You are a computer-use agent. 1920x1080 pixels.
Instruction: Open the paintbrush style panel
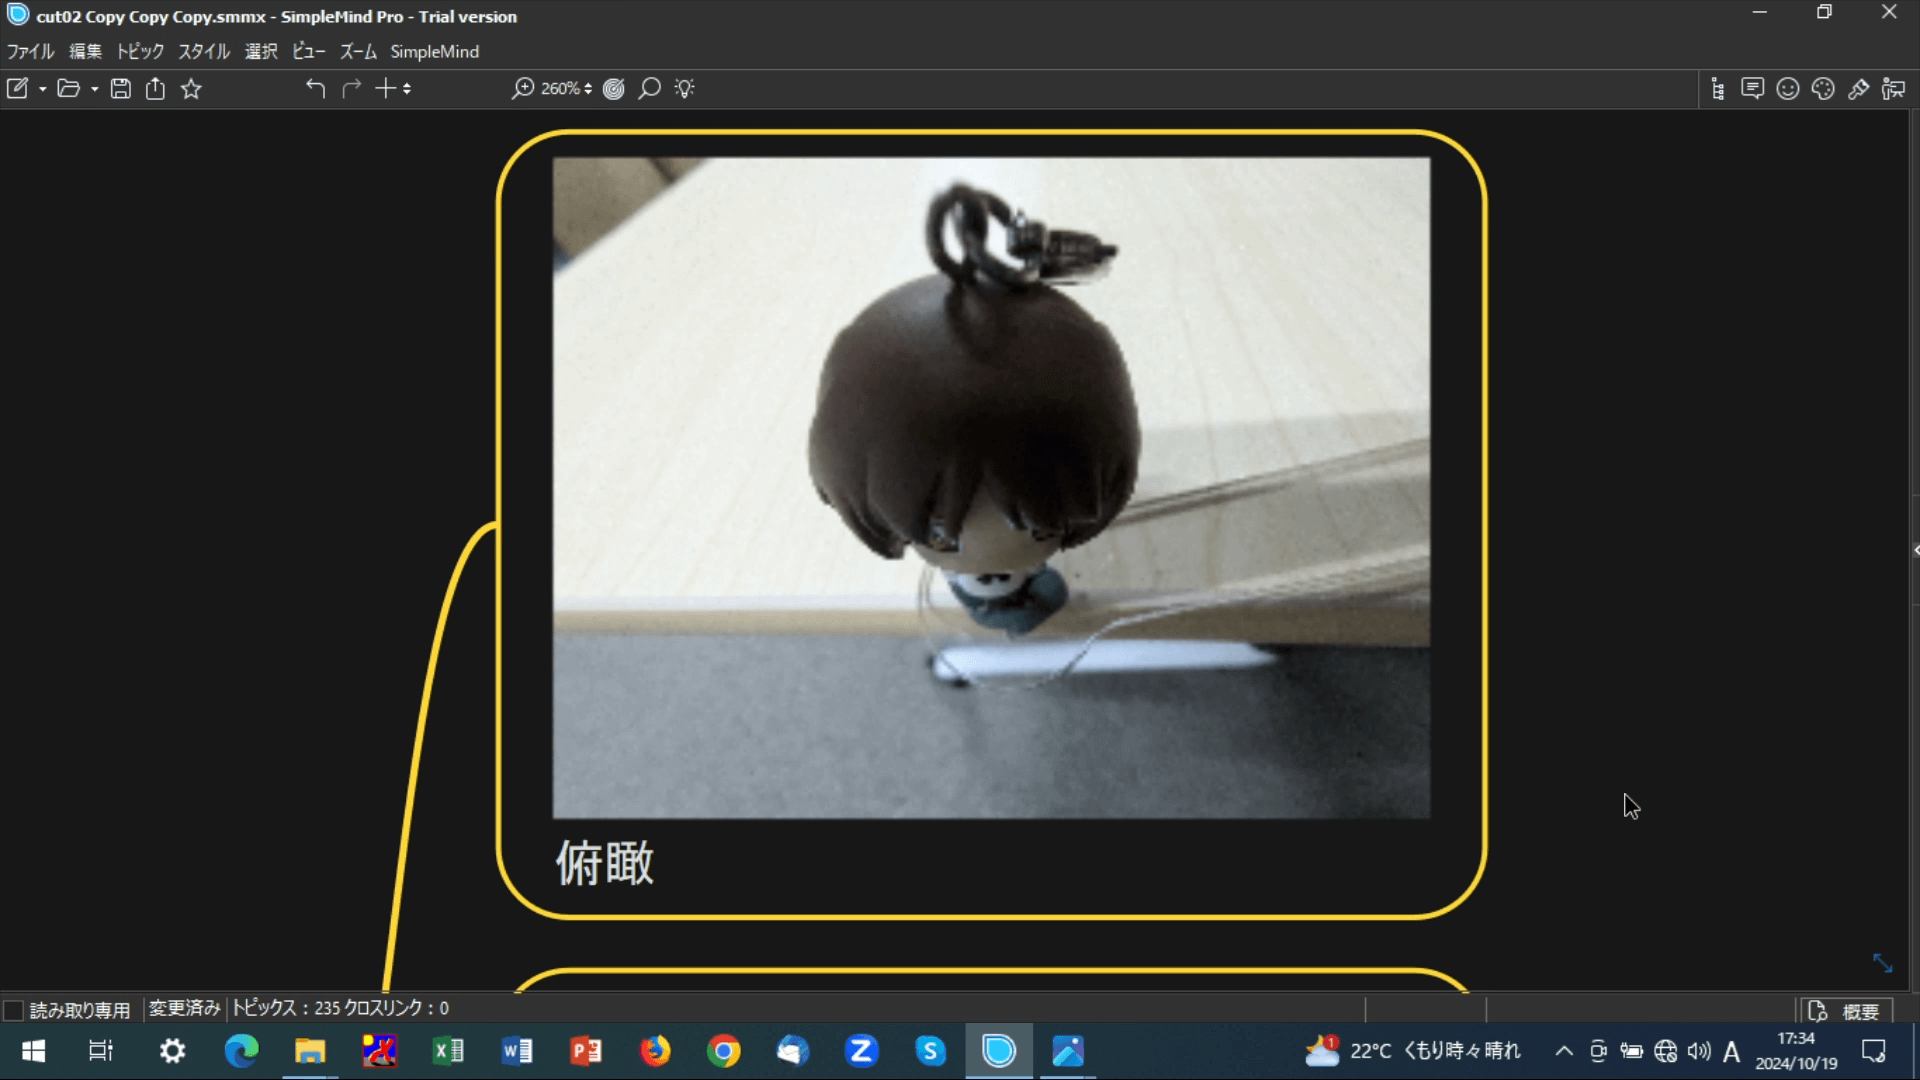(x=1858, y=88)
